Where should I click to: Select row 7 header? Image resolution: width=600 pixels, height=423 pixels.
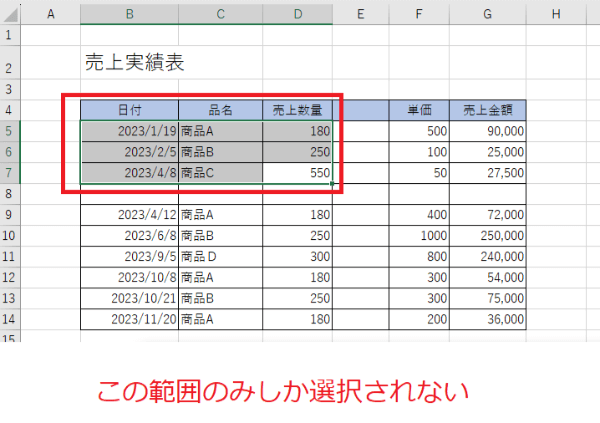[x=10, y=173]
